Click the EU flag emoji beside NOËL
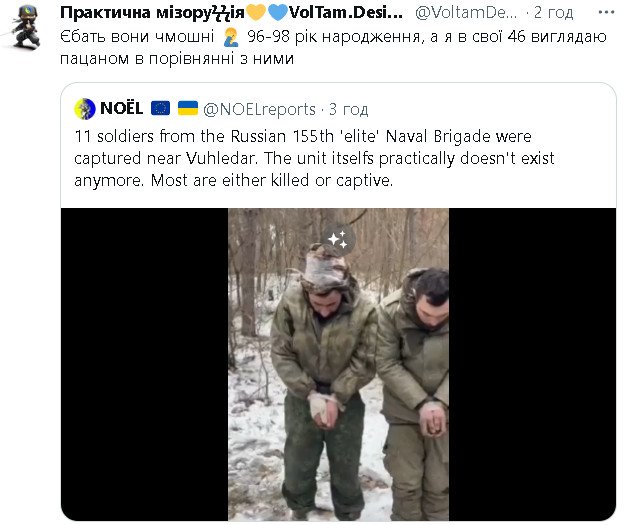Viewport: 627px width, 525px height. click(160, 108)
